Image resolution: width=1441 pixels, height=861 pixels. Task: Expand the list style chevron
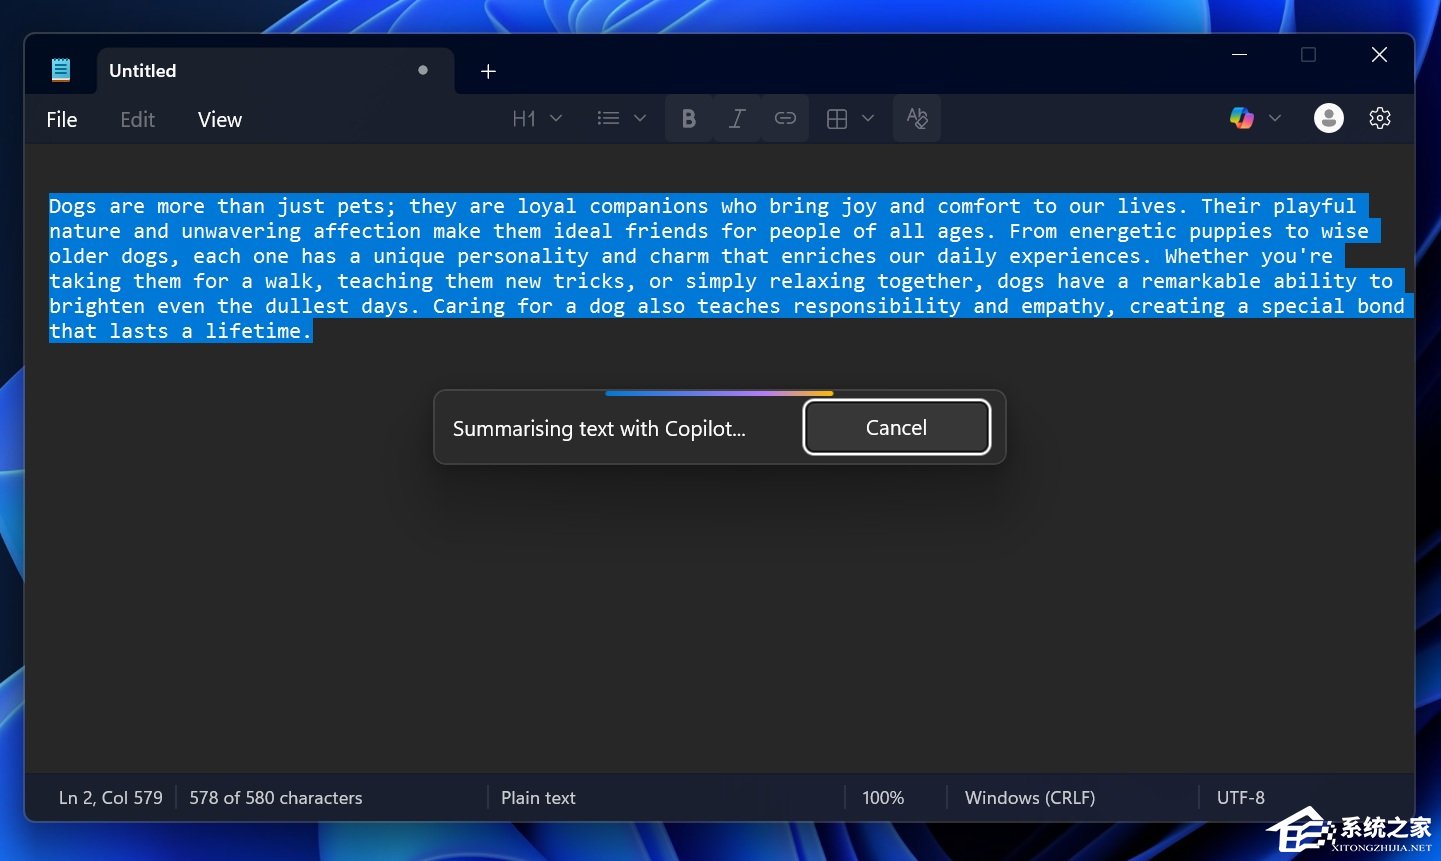[640, 119]
